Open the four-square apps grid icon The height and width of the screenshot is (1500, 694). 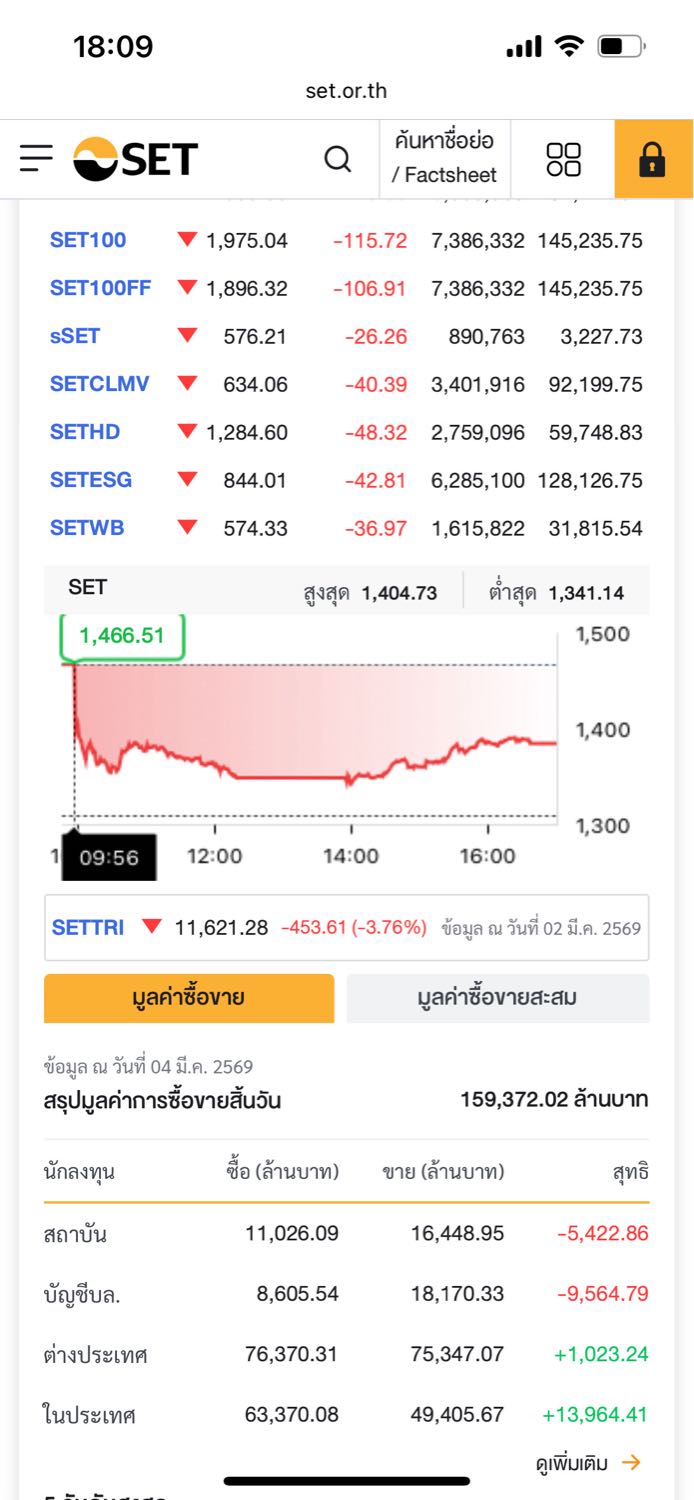click(563, 159)
